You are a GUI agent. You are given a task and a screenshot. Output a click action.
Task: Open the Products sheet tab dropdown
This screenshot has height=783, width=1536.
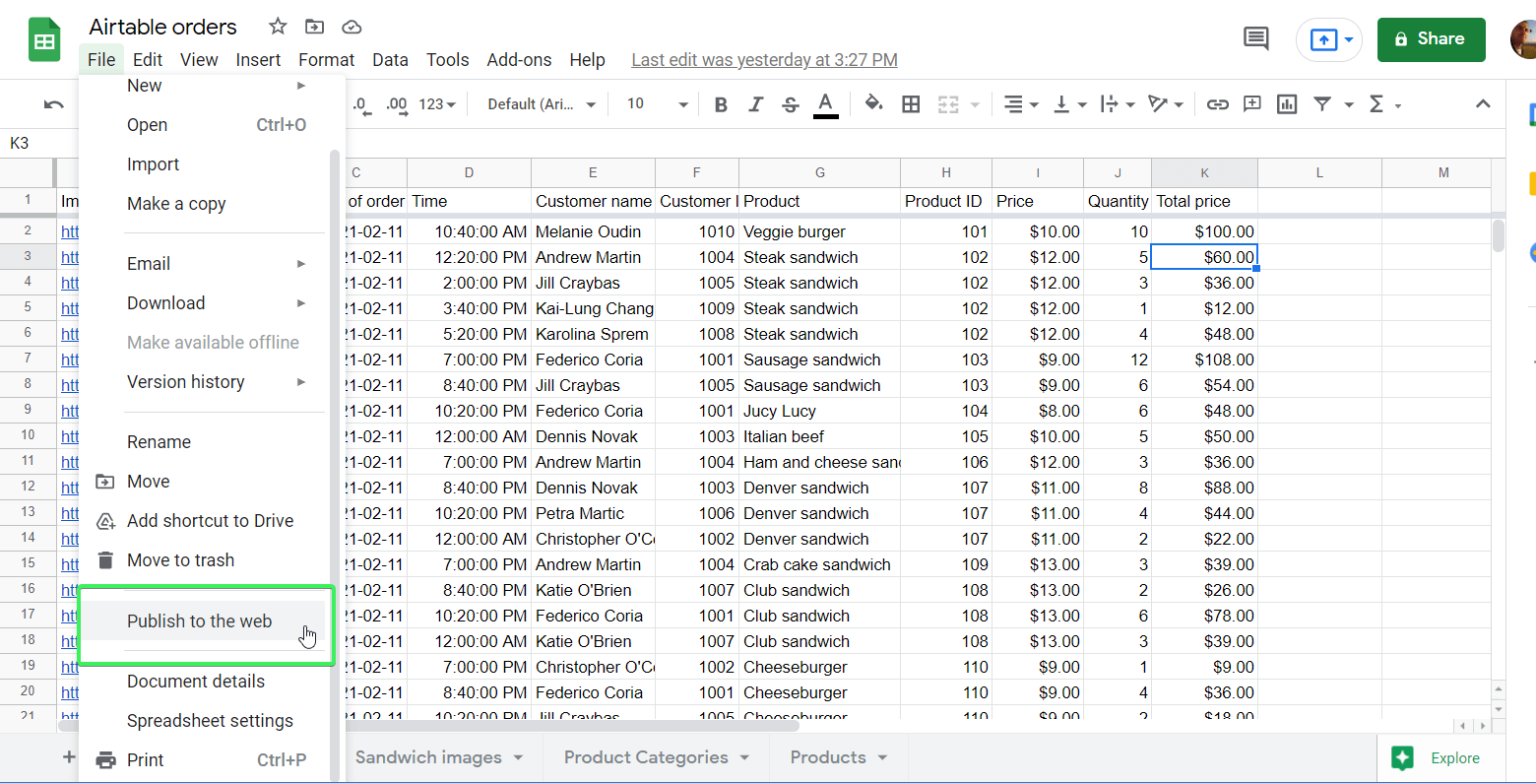[x=884, y=758]
